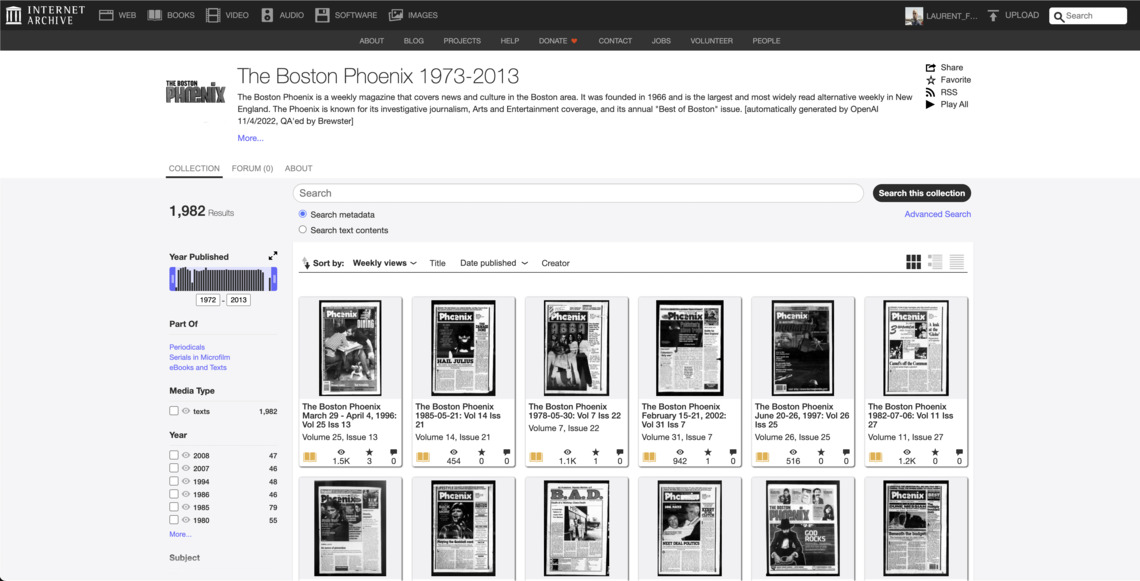Open the RSS feed icon
This screenshot has width=1140, height=581.
(931, 92)
